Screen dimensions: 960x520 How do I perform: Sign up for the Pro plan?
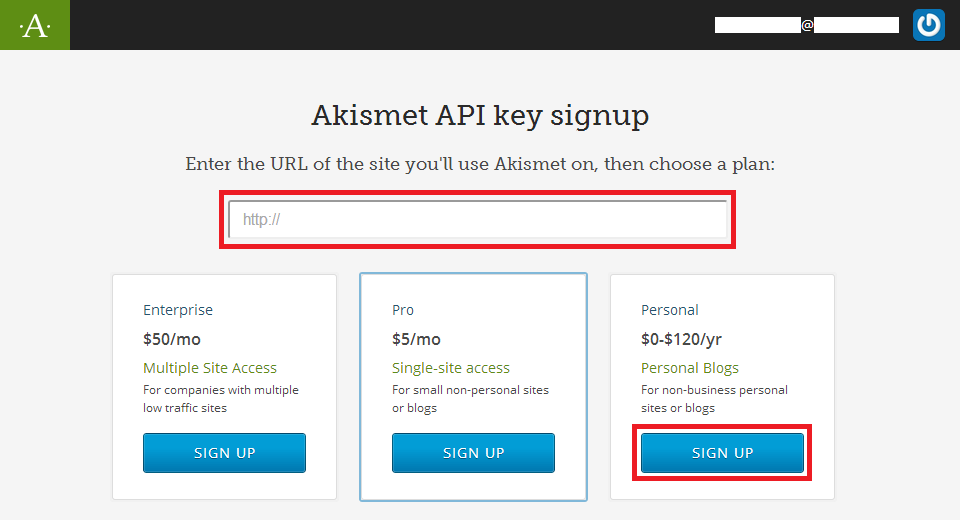pyautogui.click(x=473, y=453)
